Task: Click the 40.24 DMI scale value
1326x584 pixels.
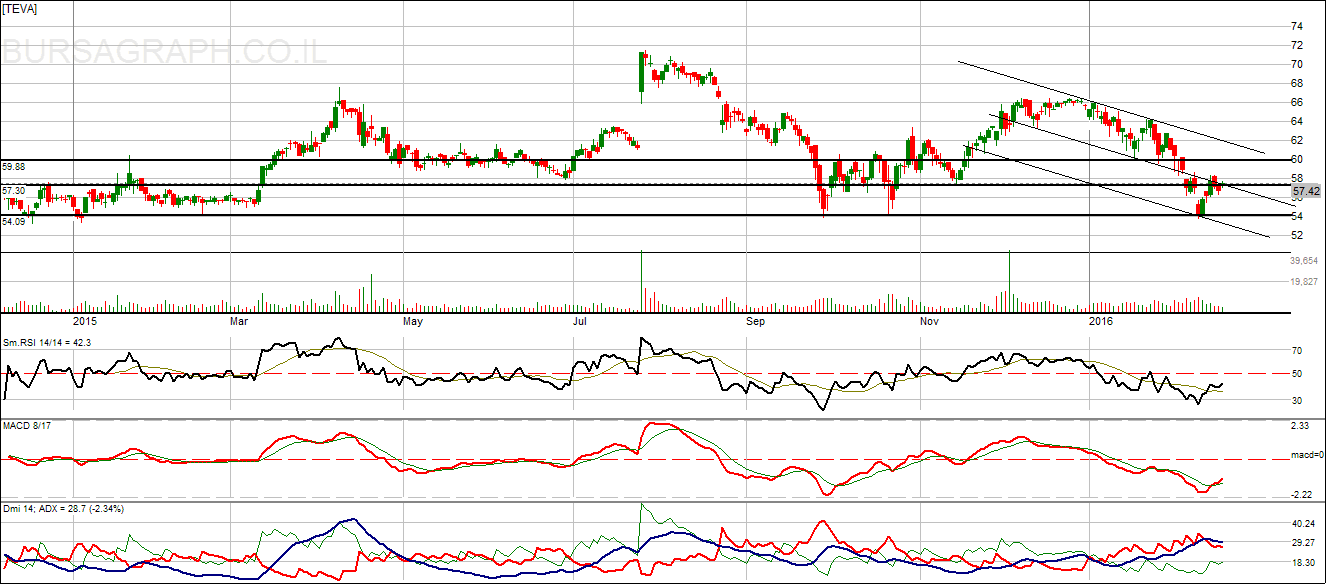Action: point(1303,523)
